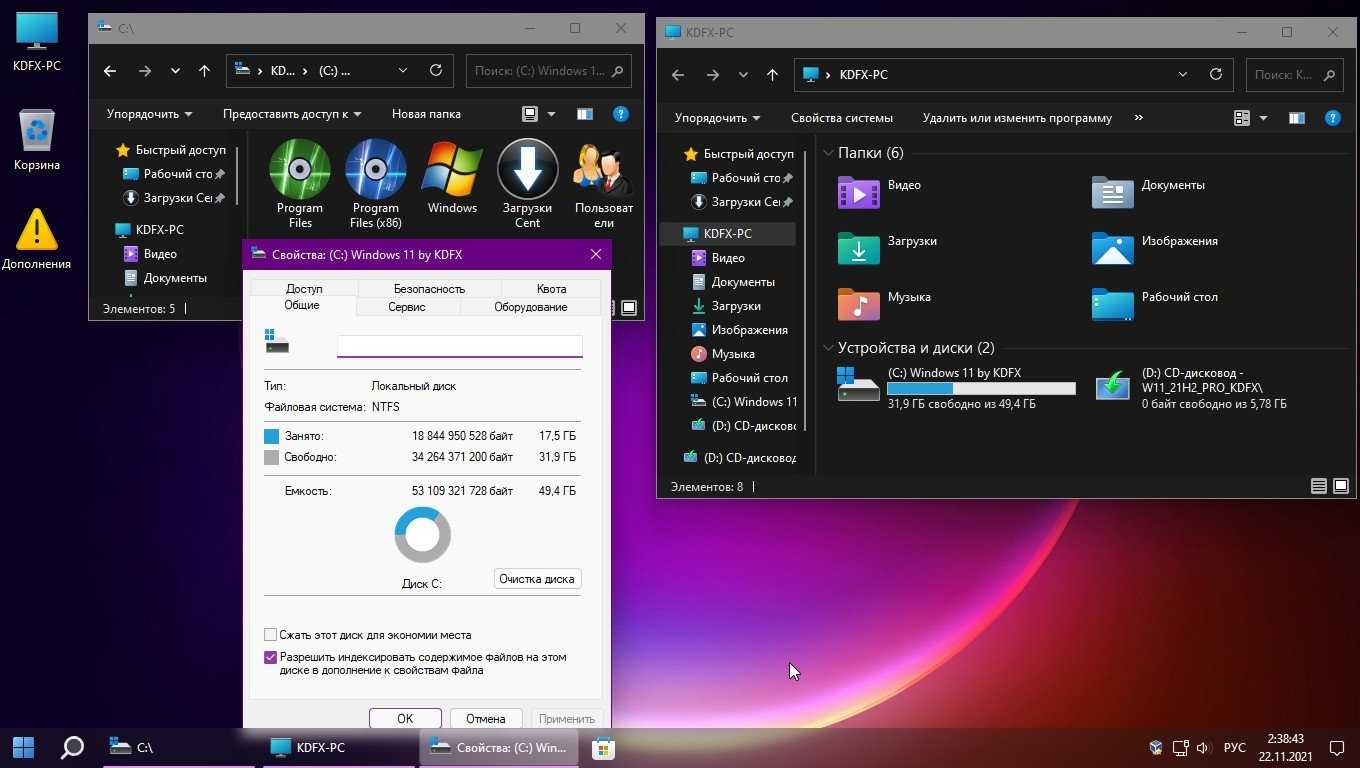Click Отмена in the properties dialog
The width and height of the screenshot is (1360, 768).
click(x=485, y=718)
